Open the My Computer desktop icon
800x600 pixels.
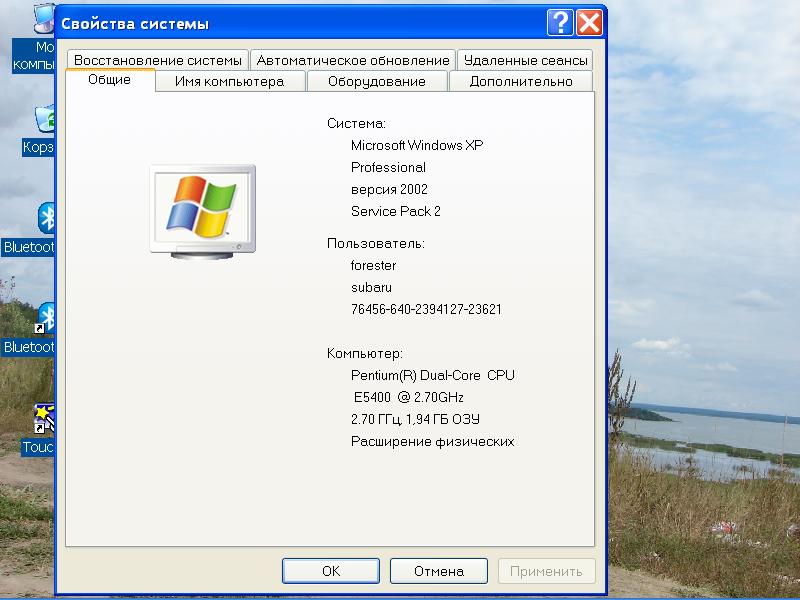[x=44, y=20]
